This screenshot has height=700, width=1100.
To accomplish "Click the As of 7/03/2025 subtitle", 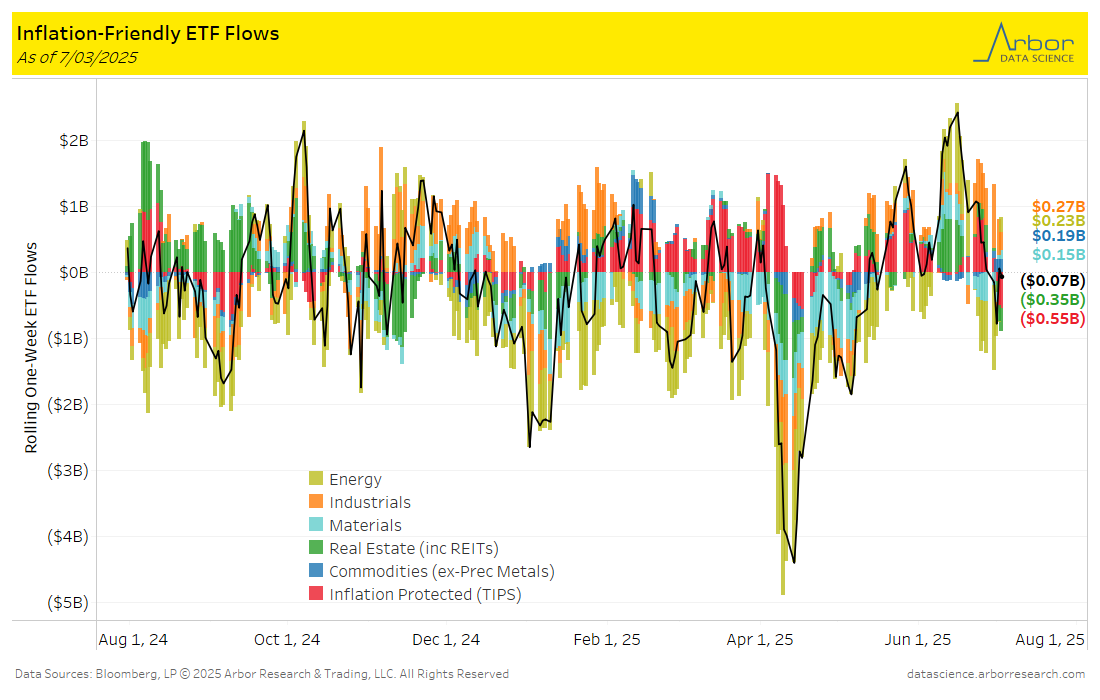I will tap(77, 57).
